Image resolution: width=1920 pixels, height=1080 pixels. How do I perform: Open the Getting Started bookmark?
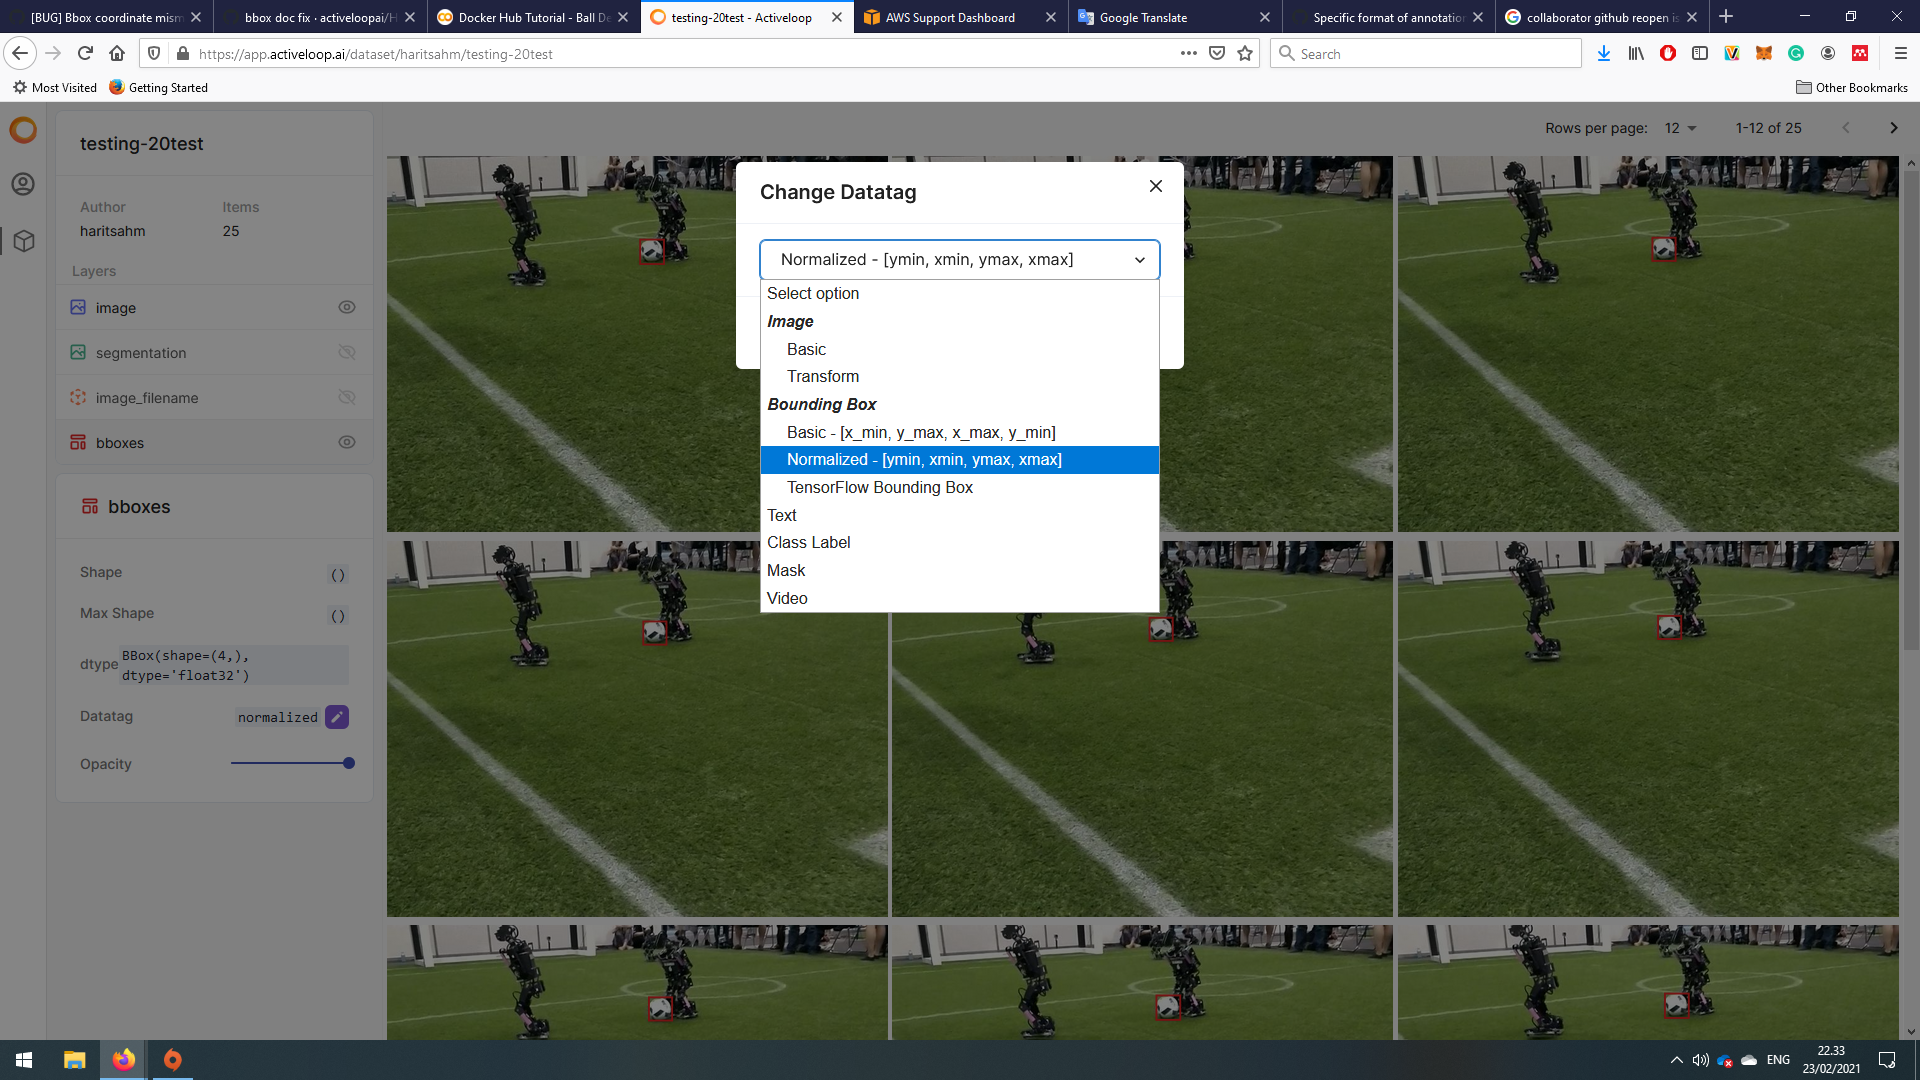(158, 87)
